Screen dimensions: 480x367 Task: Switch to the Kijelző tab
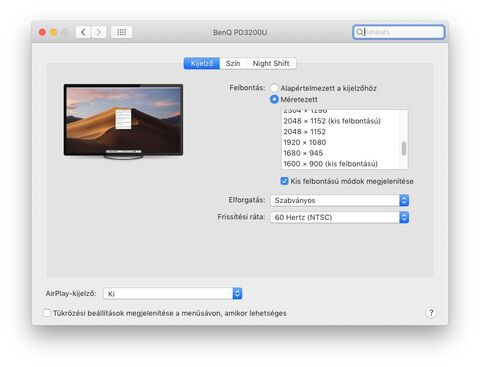coord(202,63)
